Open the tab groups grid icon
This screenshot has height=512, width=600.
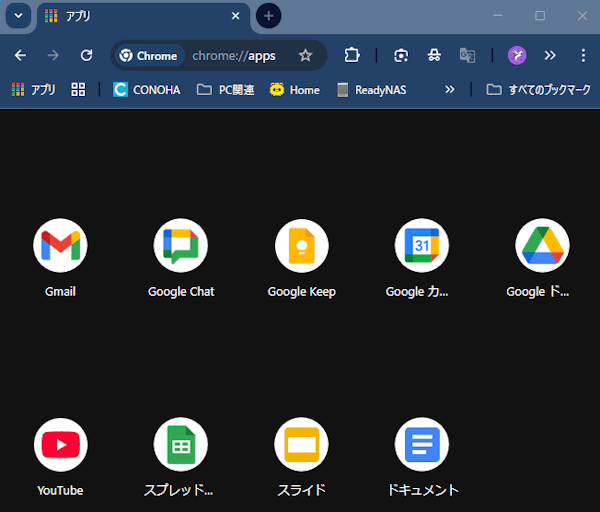click(x=78, y=90)
